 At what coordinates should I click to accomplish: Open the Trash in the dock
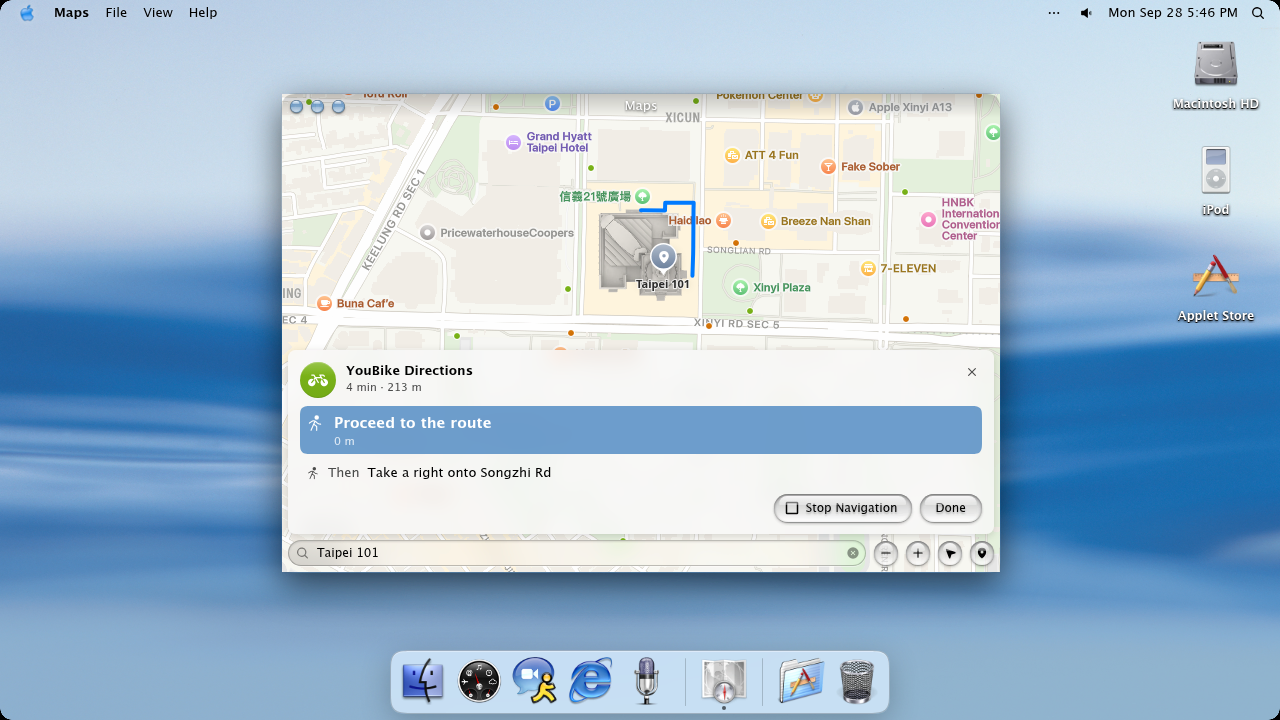(x=857, y=682)
